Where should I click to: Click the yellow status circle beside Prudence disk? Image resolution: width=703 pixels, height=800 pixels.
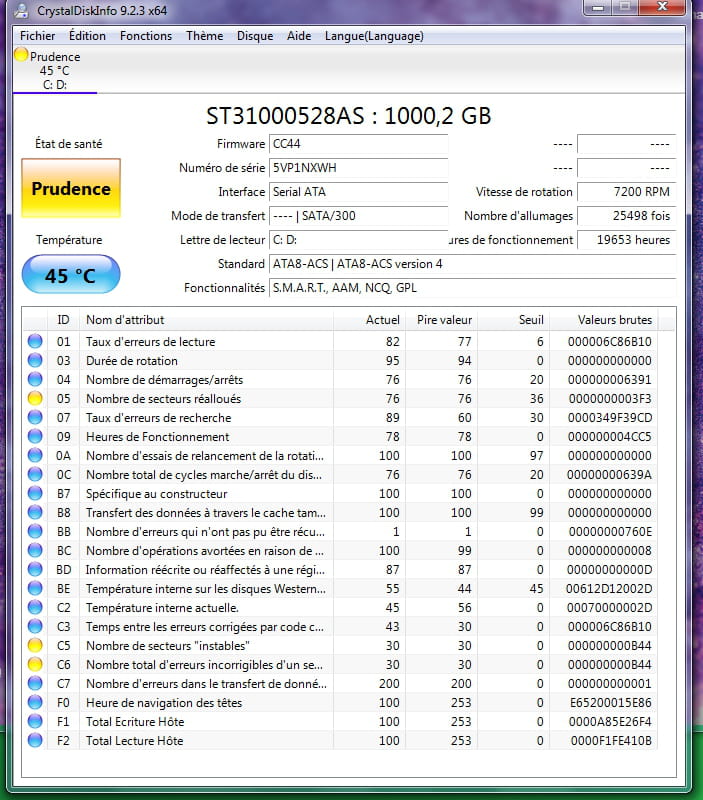(21, 55)
